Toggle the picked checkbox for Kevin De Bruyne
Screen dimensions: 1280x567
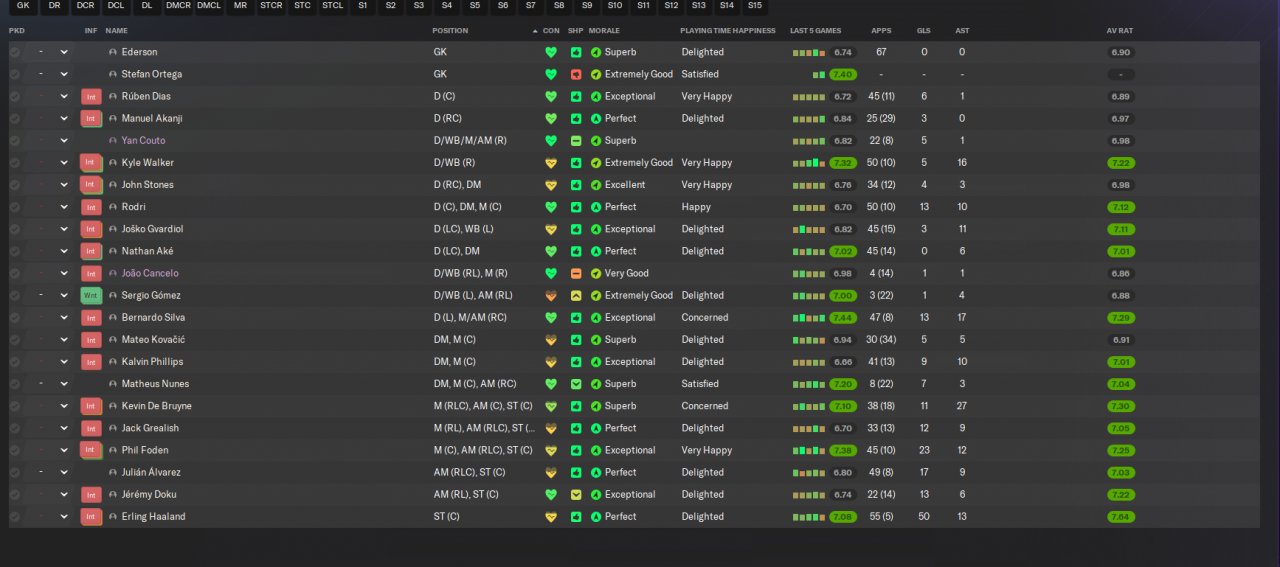pyautogui.click(x=15, y=406)
